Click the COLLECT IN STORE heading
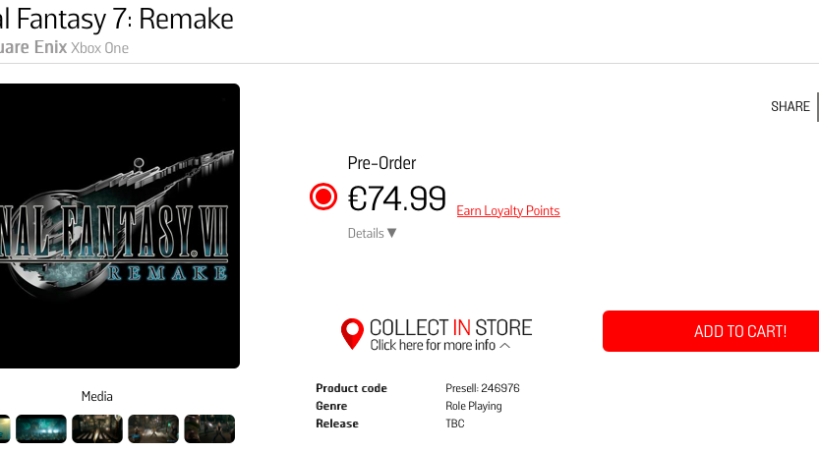The width and height of the screenshot is (819, 452). (x=450, y=327)
